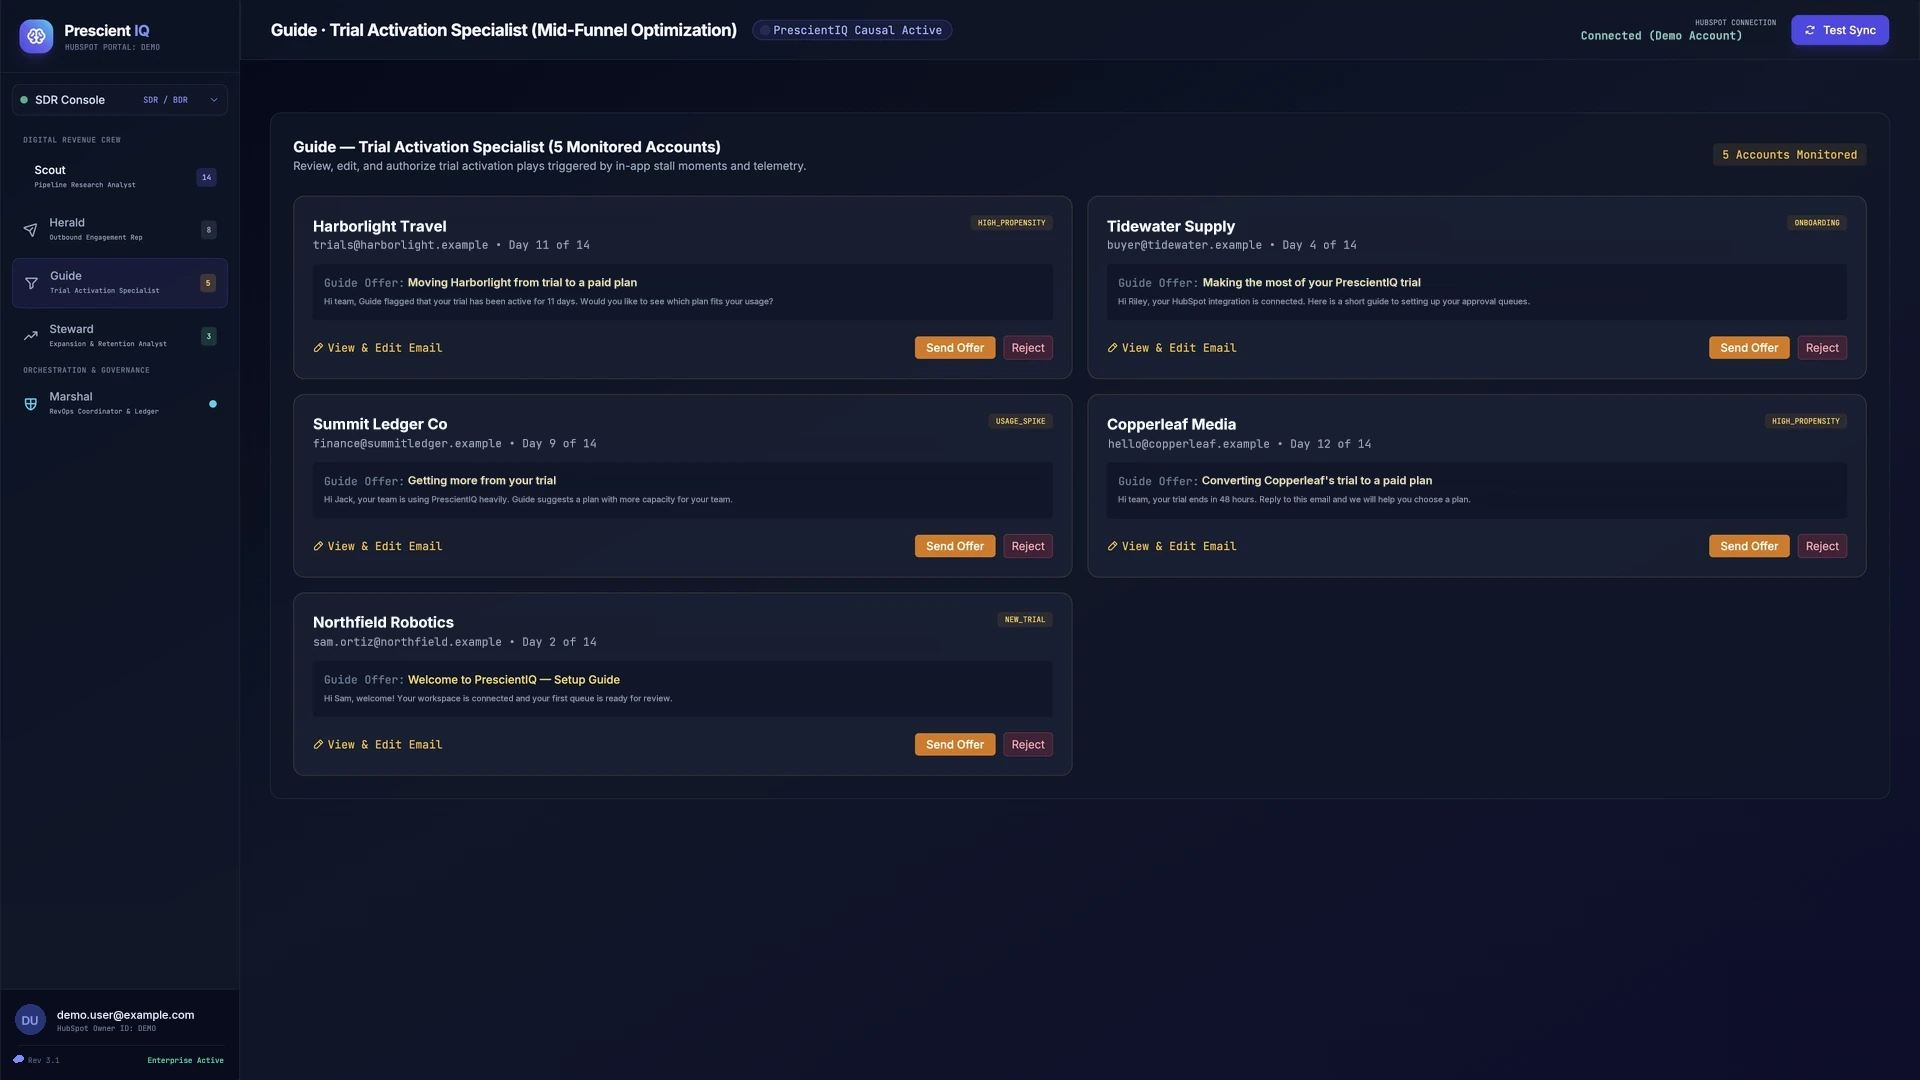Send Offer to Tidewater Supply
The image size is (1920, 1080).
tap(1749, 348)
